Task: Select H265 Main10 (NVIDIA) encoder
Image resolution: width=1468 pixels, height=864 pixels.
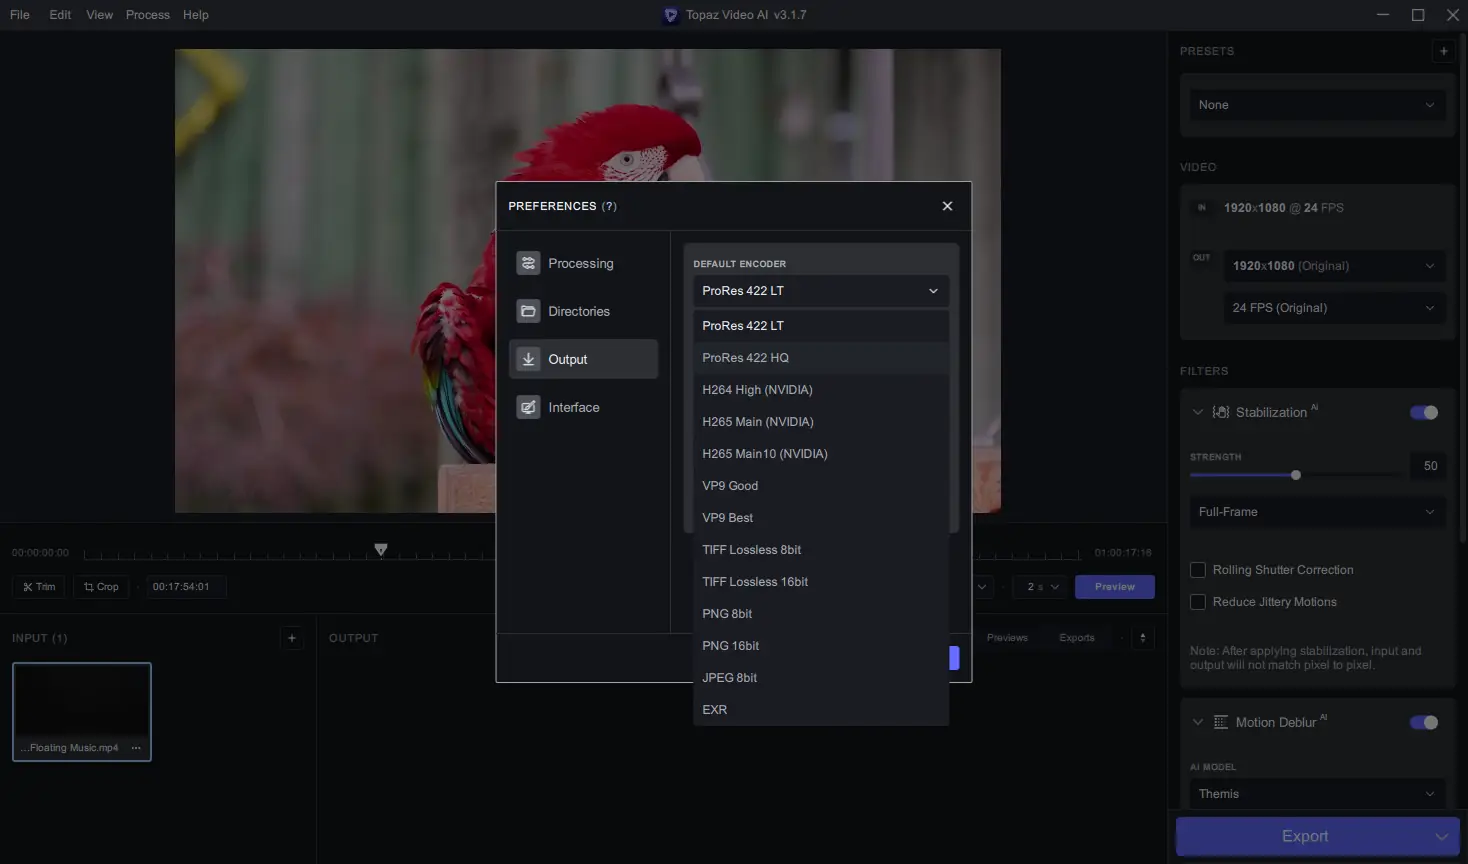Action: pos(820,454)
